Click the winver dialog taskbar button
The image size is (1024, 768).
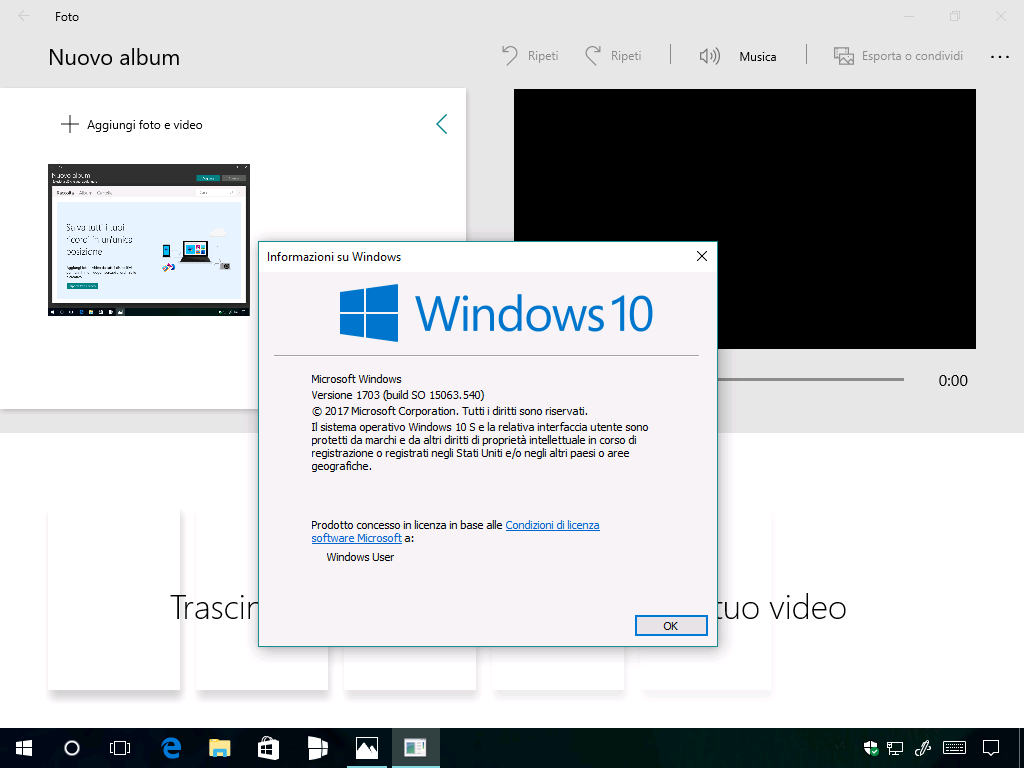coord(415,748)
